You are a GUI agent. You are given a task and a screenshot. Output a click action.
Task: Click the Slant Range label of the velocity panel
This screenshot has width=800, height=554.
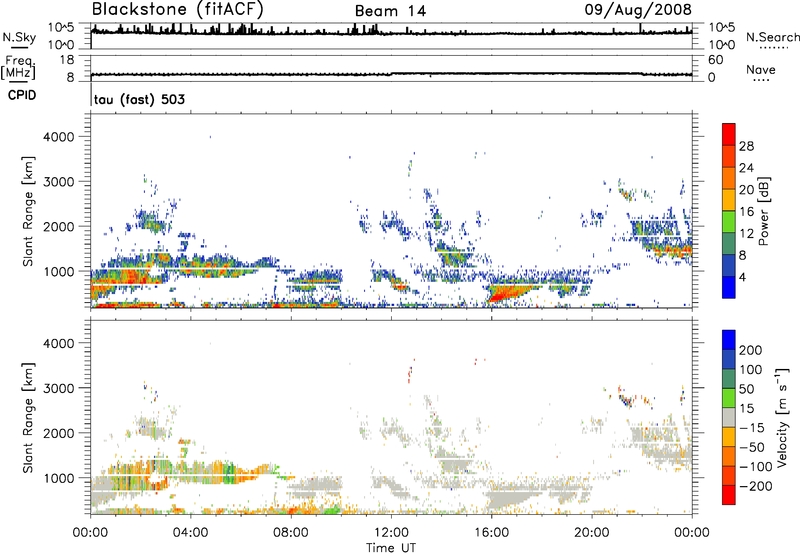pos(28,417)
